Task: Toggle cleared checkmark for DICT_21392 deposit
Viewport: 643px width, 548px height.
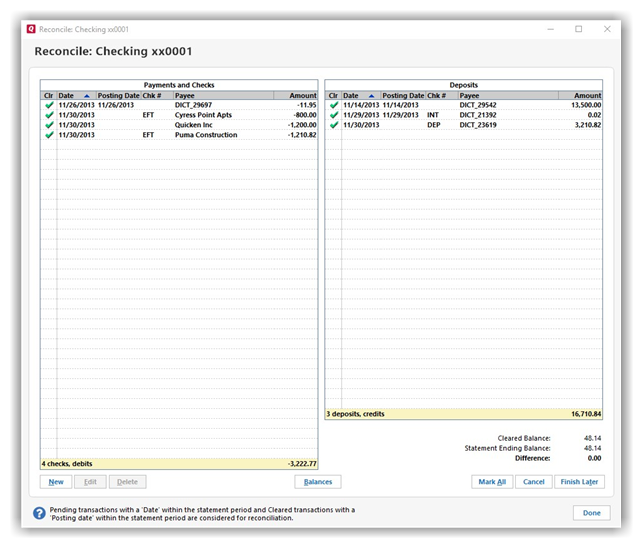Action: pos(333,115)
